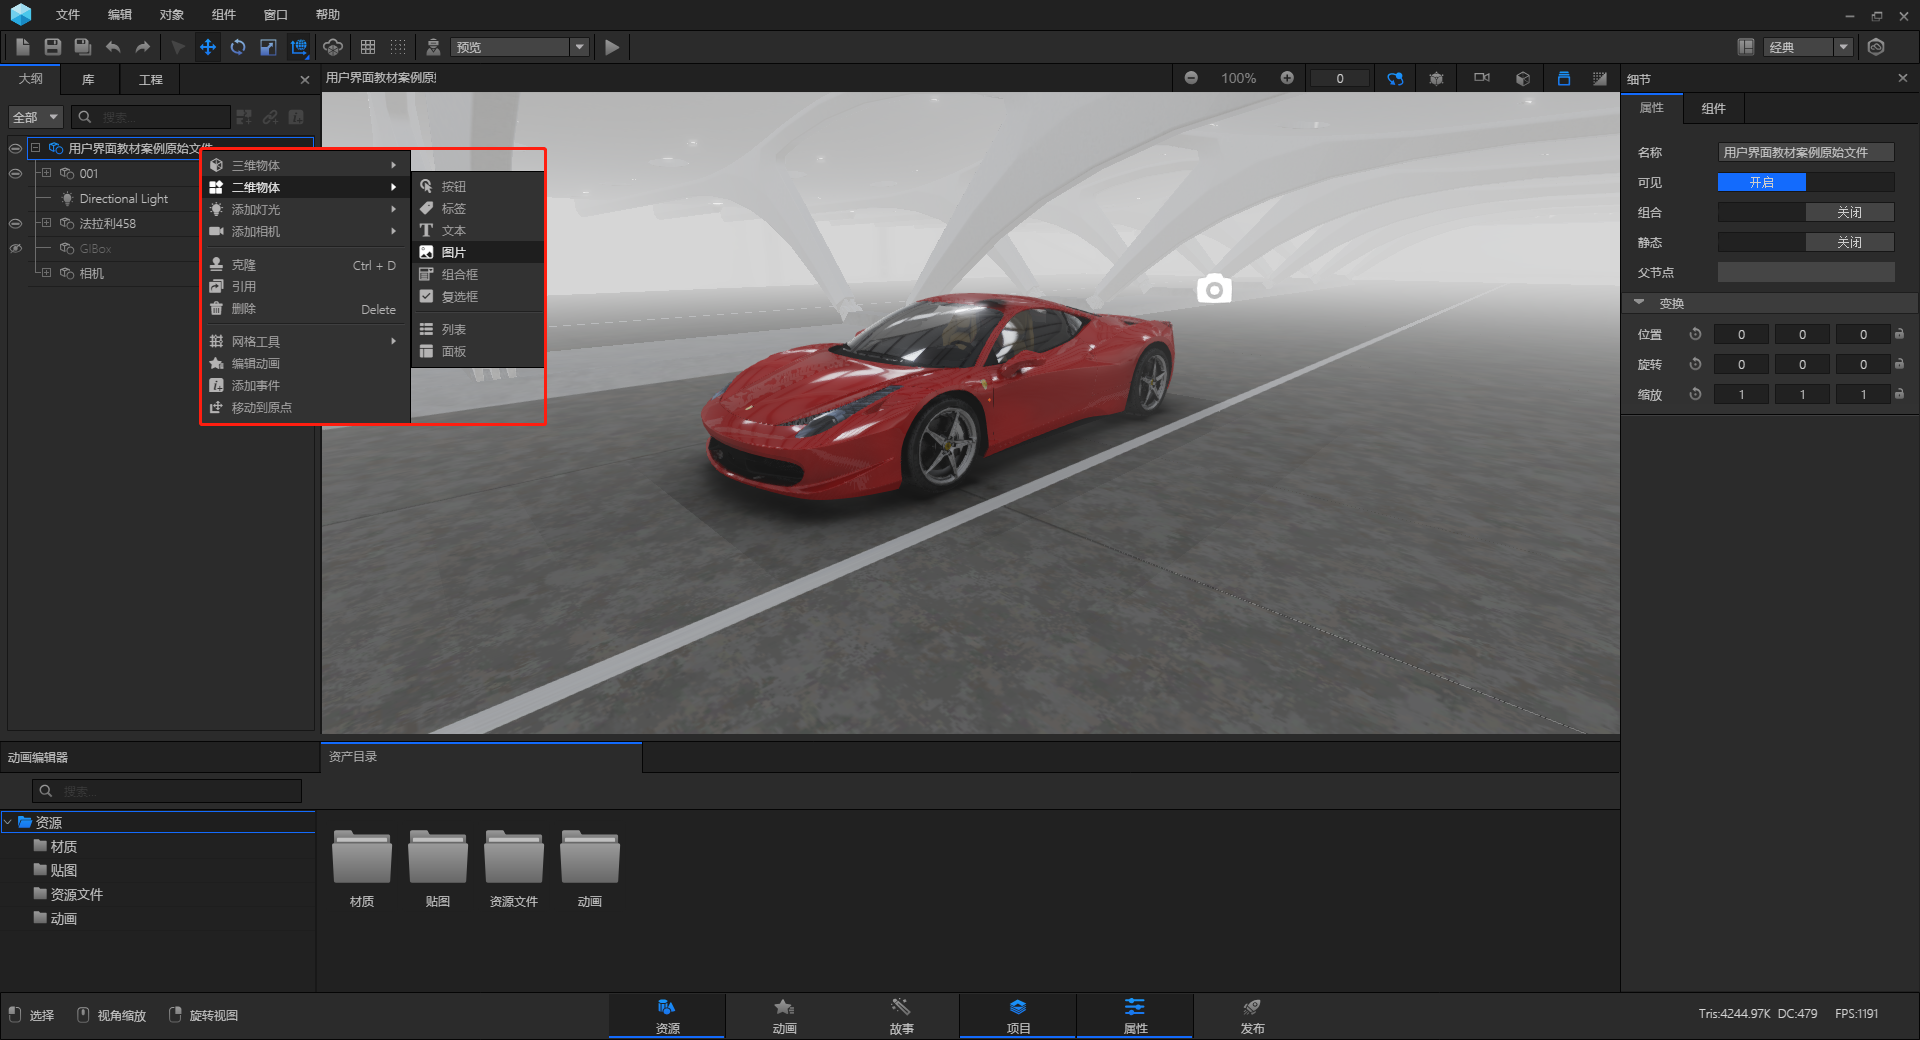Viewport: 1920px width, 1040px height.
Task: Click the grid display icon
Action: (368, 47)
